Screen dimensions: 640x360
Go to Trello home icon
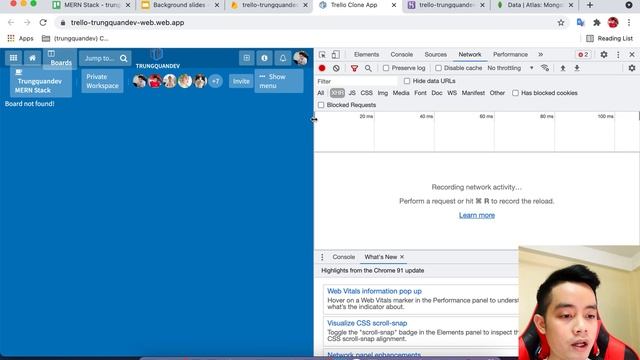click(x=32, y=58)
